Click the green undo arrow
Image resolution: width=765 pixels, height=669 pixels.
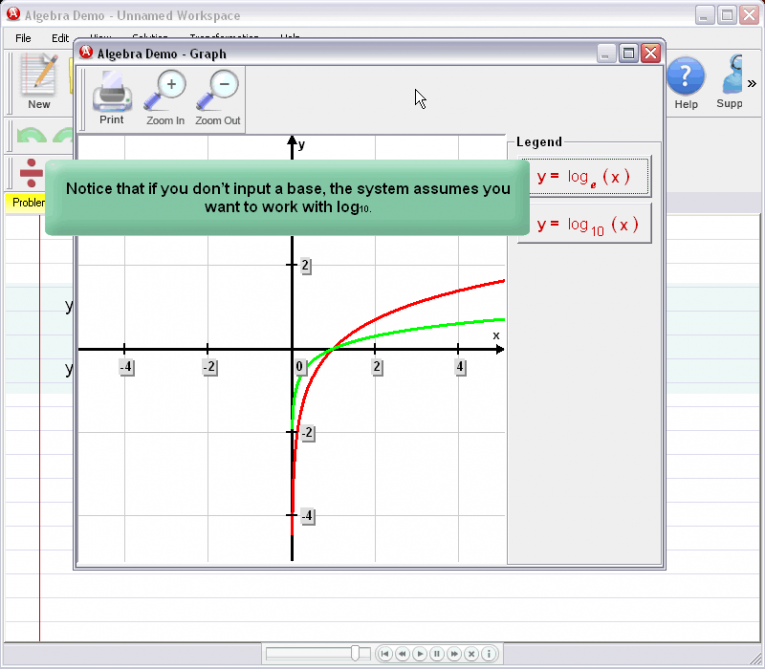[31, 135]
